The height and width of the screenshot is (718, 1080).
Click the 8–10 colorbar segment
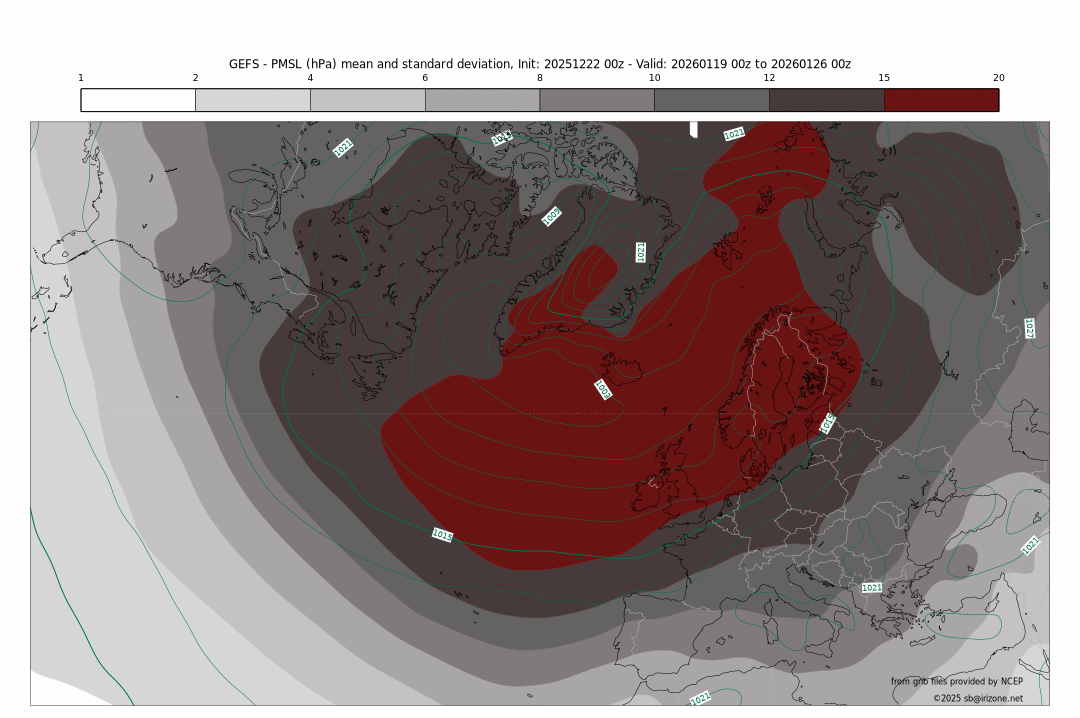tap(597, 100)
